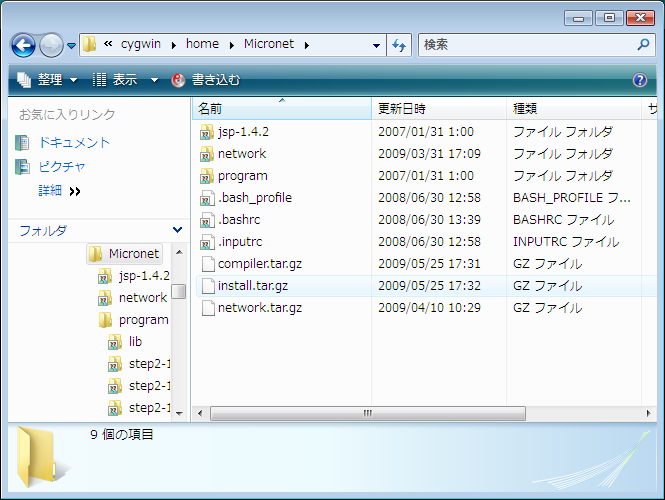Open the address bar history dropdown

pyautogui.click(x=376, y=45)
